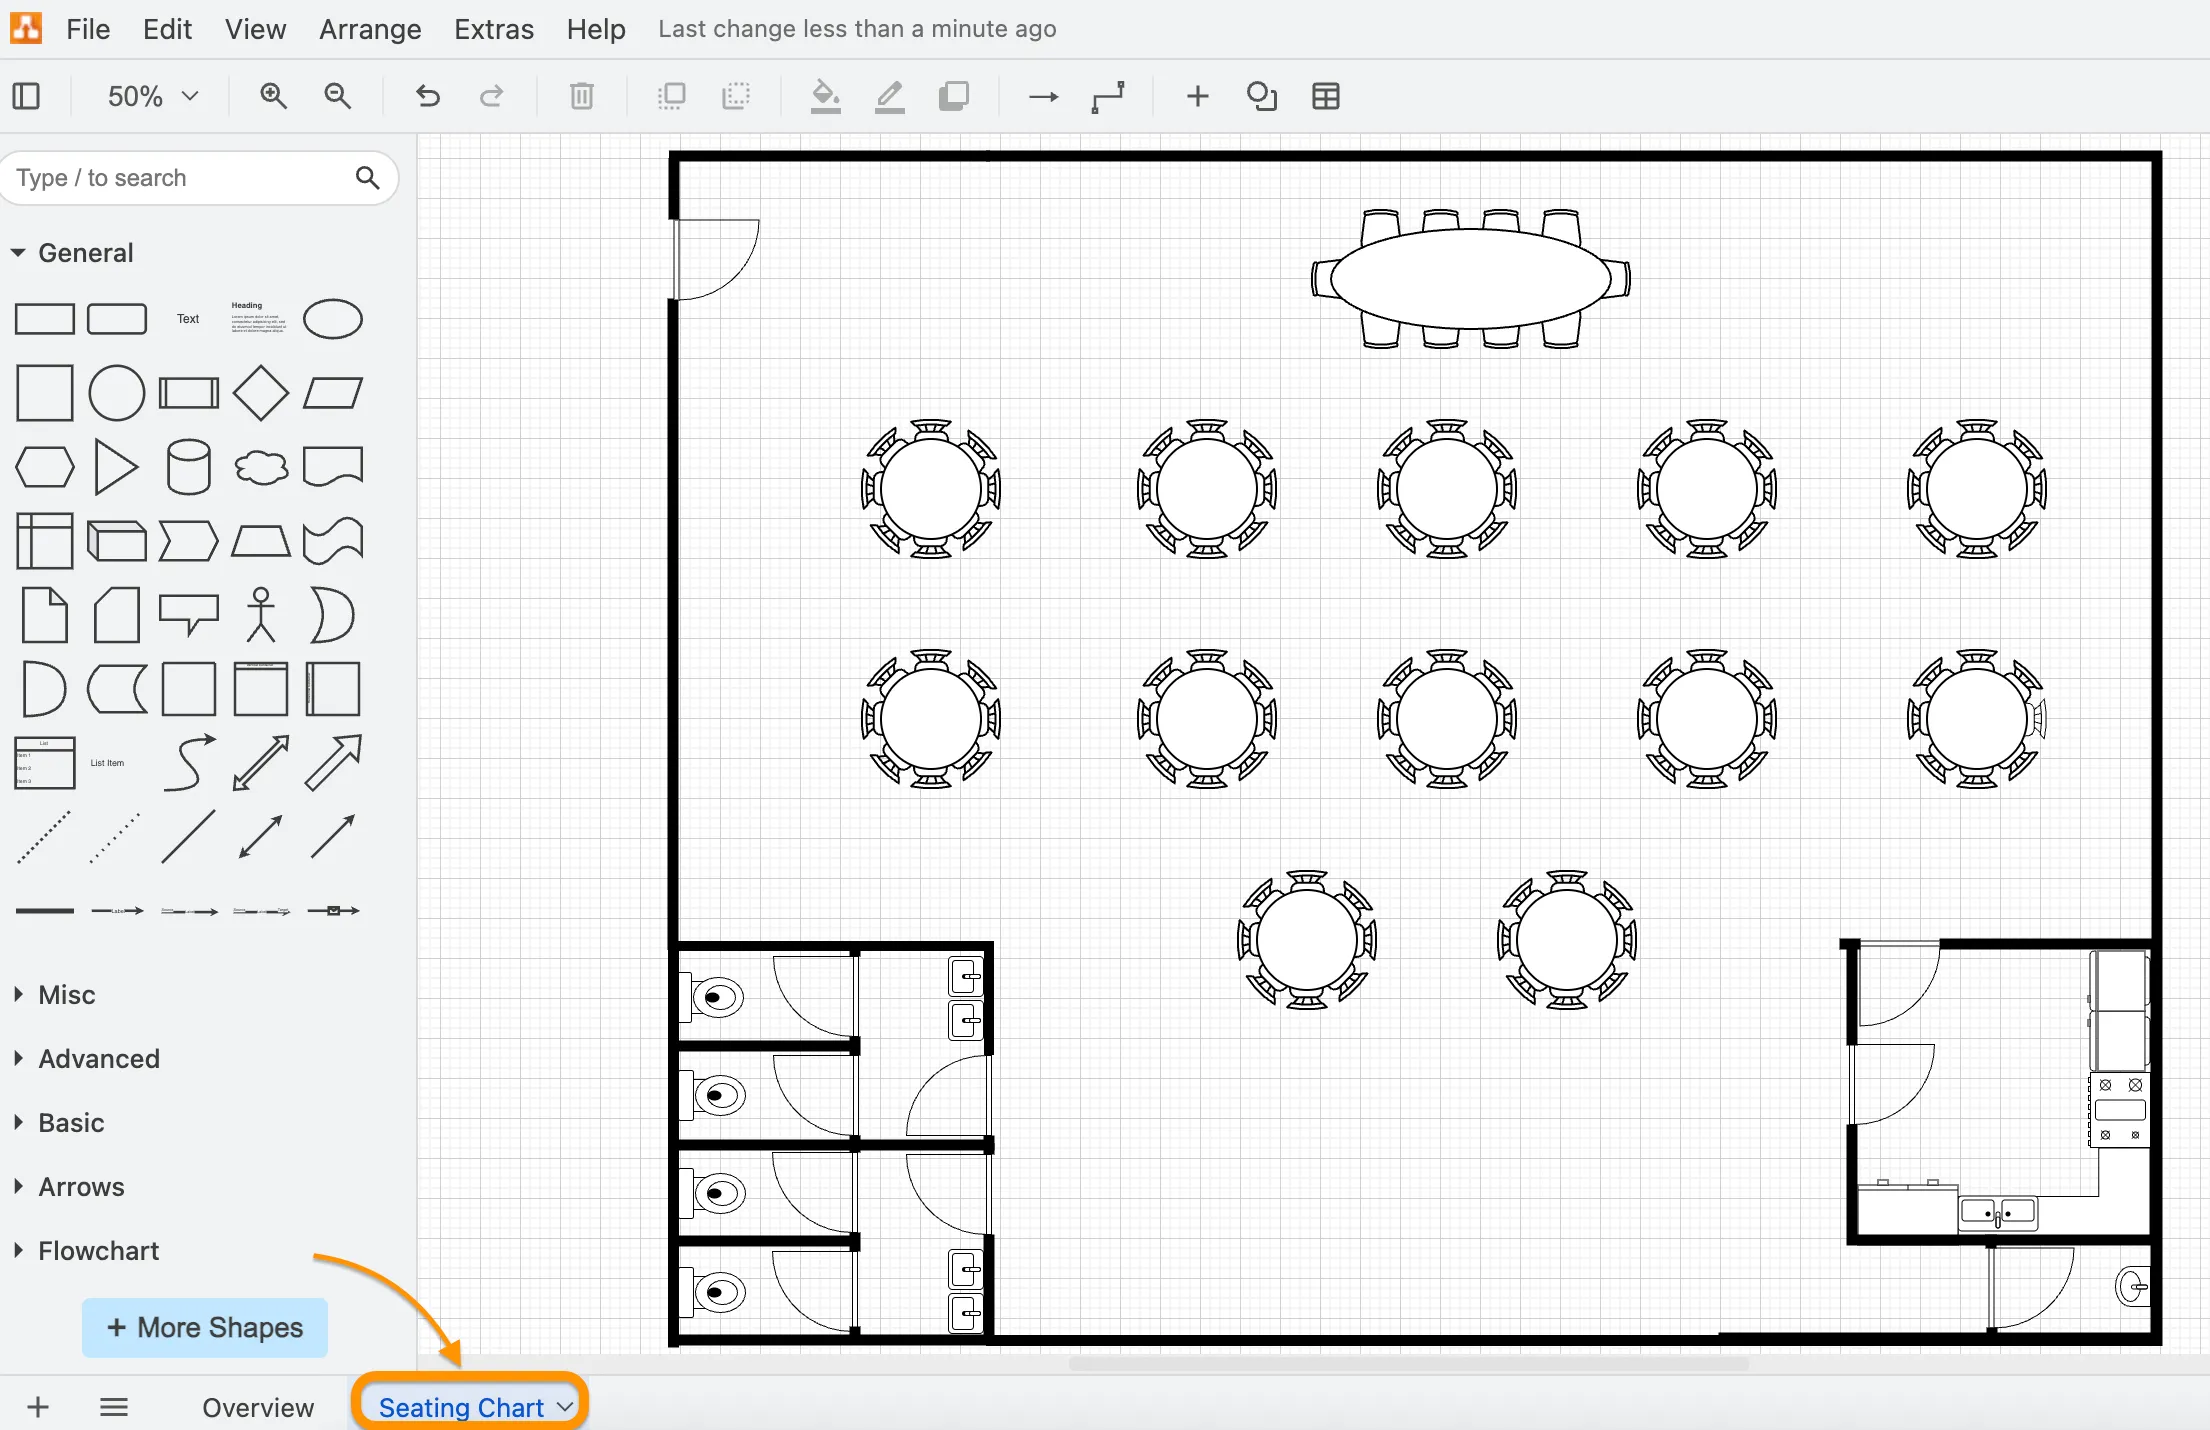The height and width of the screenshot is (1430, 2210).
Task: Open the Arrange menu
Action: coord(370,29)
